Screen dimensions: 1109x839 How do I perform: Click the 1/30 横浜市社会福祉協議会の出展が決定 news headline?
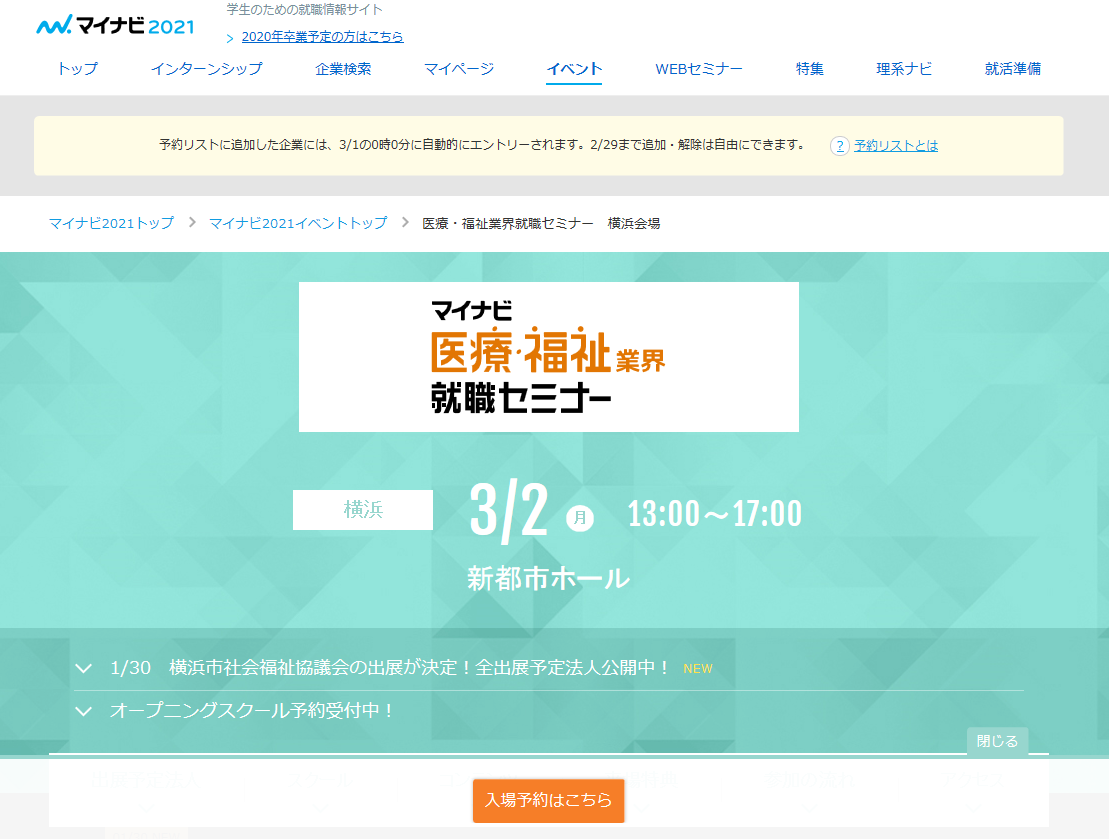[x=390, y=668]
